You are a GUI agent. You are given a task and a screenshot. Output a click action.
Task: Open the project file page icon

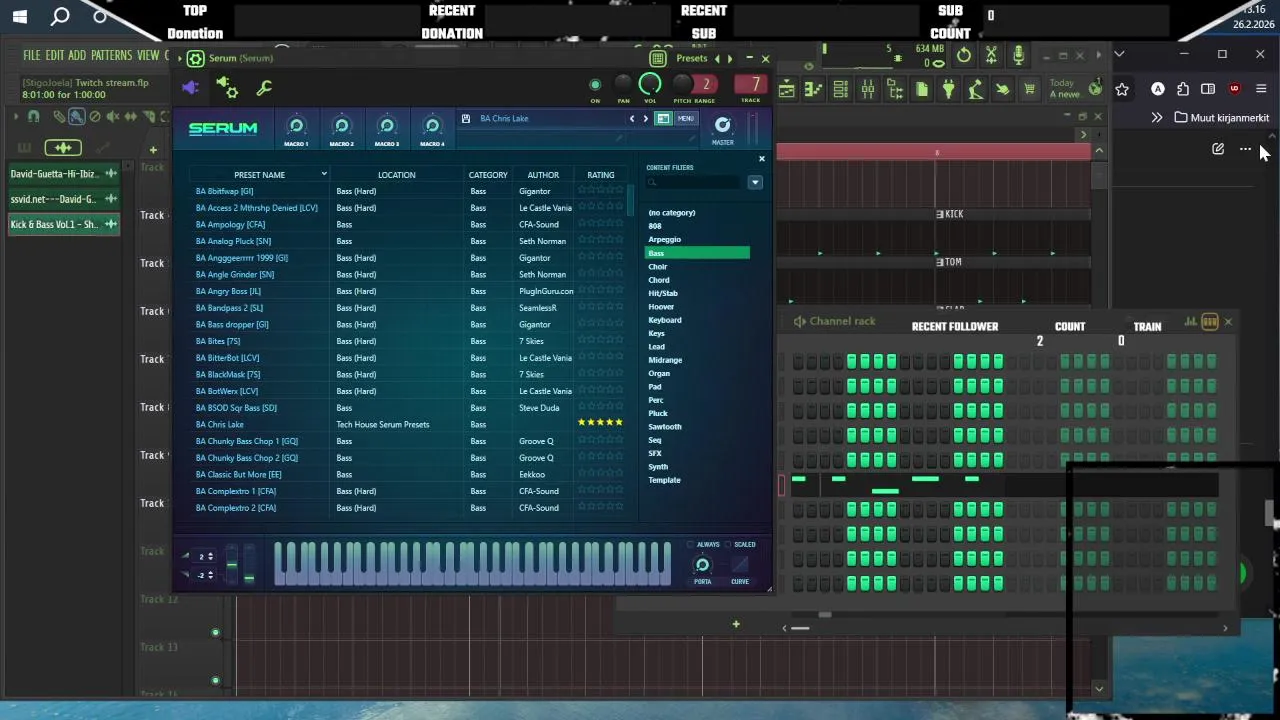point(922,90)
